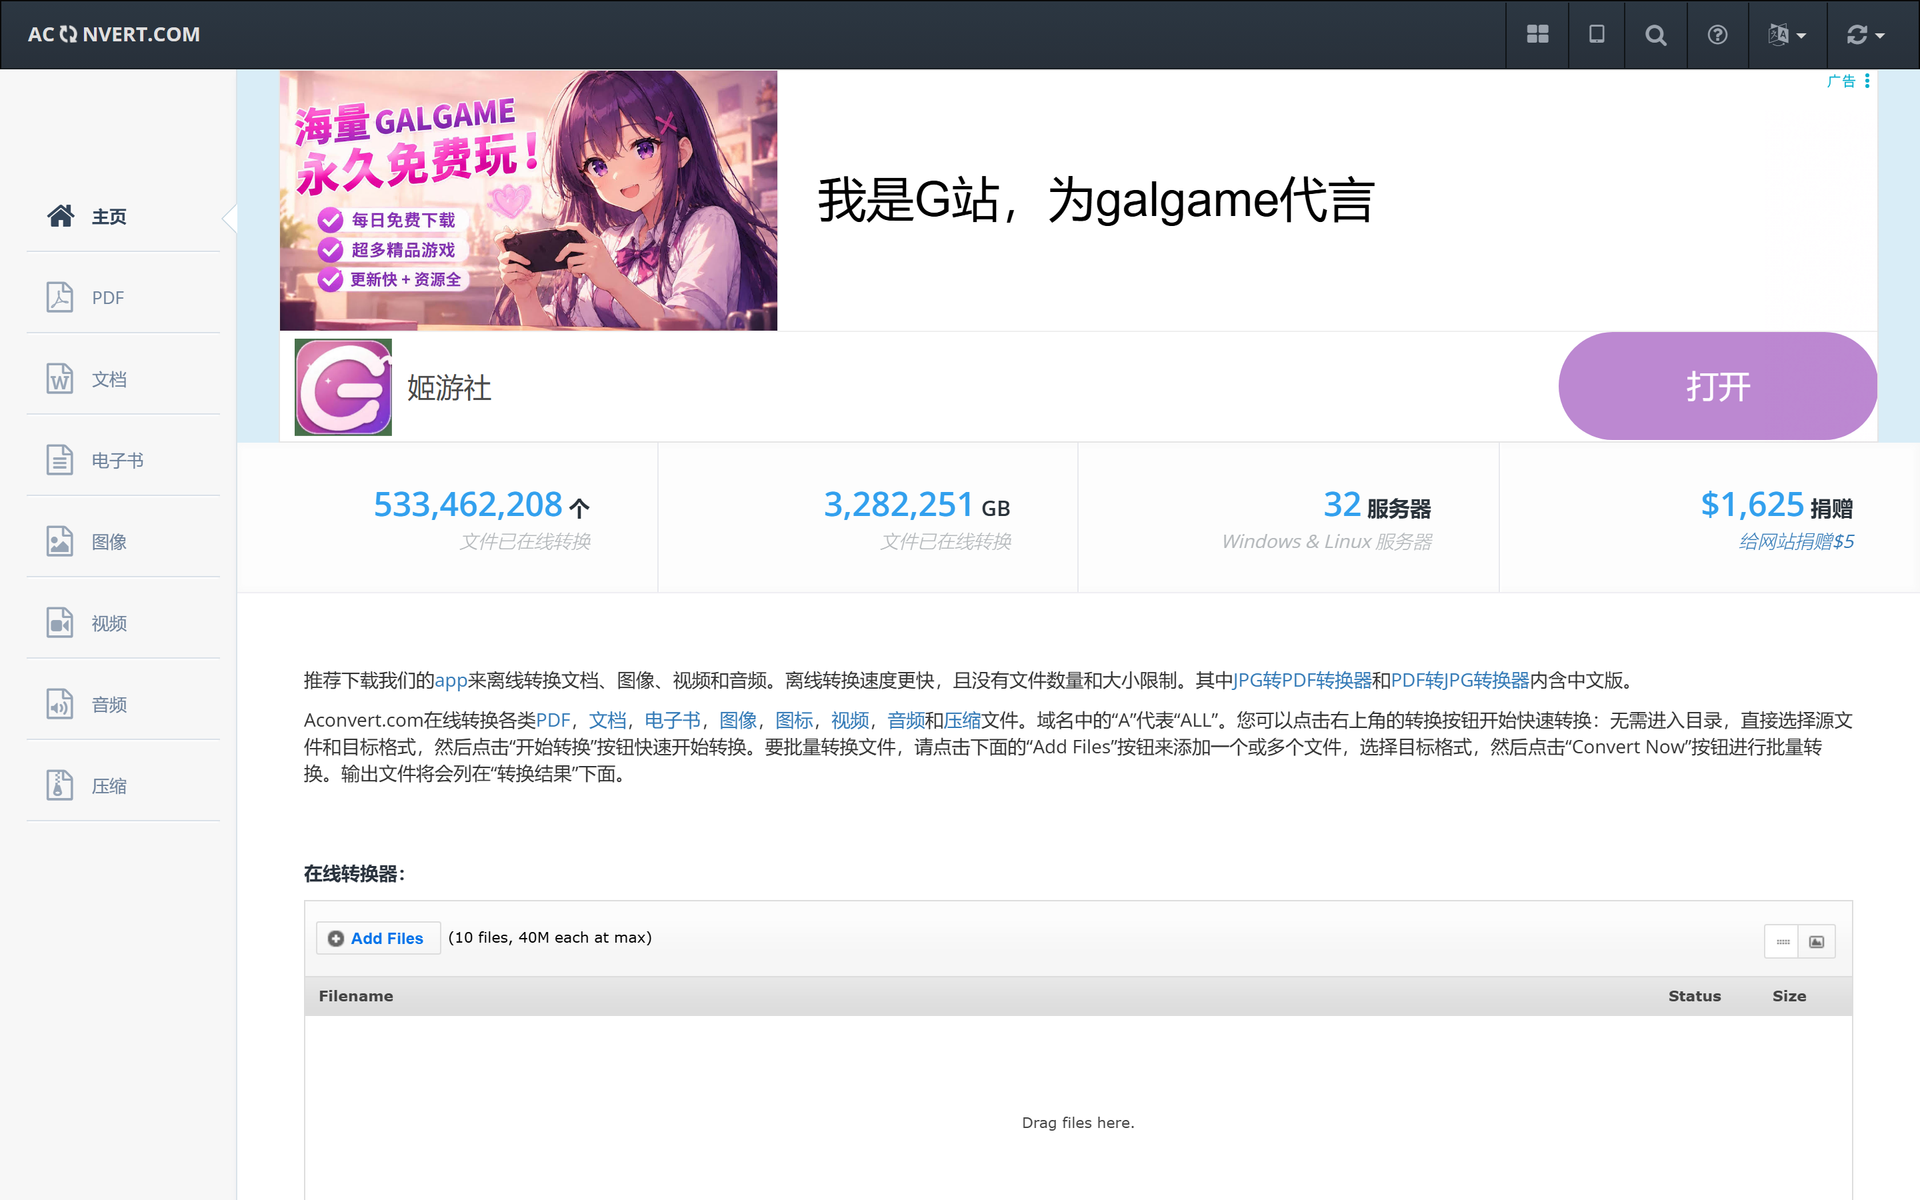Image resolution: width=1920 pixels, height=1200 pixels.
Task: Switch file list to list view
Action: pos(1782,942)
